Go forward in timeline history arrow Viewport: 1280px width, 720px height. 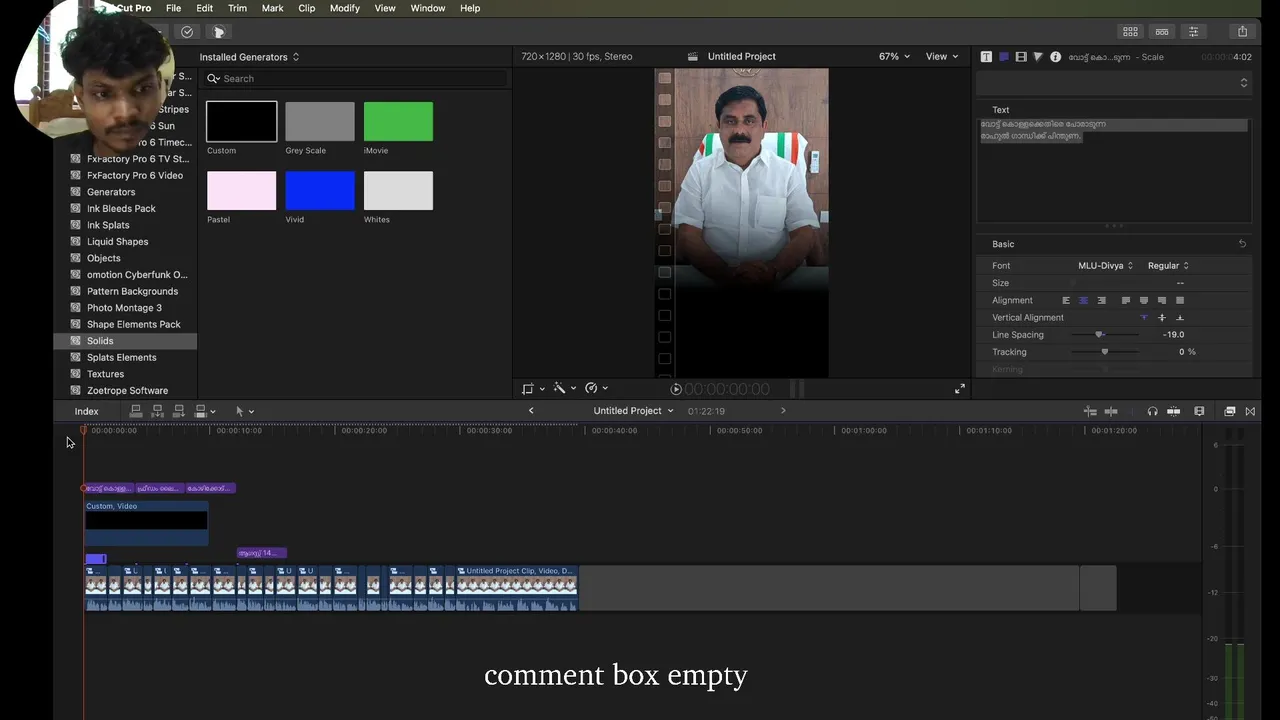click(783, 411)
